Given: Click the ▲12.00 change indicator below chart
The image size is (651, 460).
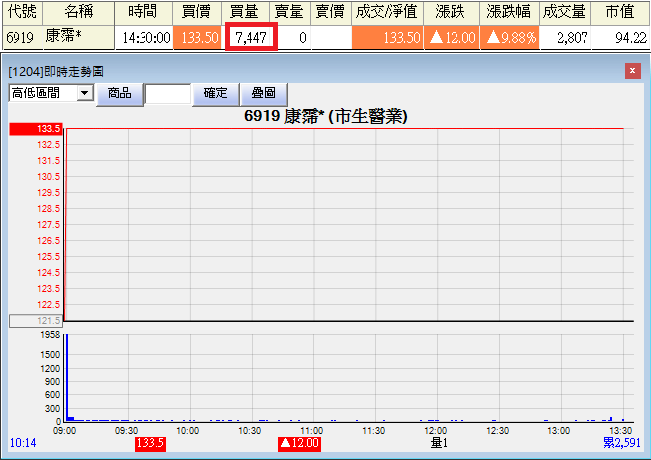Looking at the screenshot, I should point(299,442).
